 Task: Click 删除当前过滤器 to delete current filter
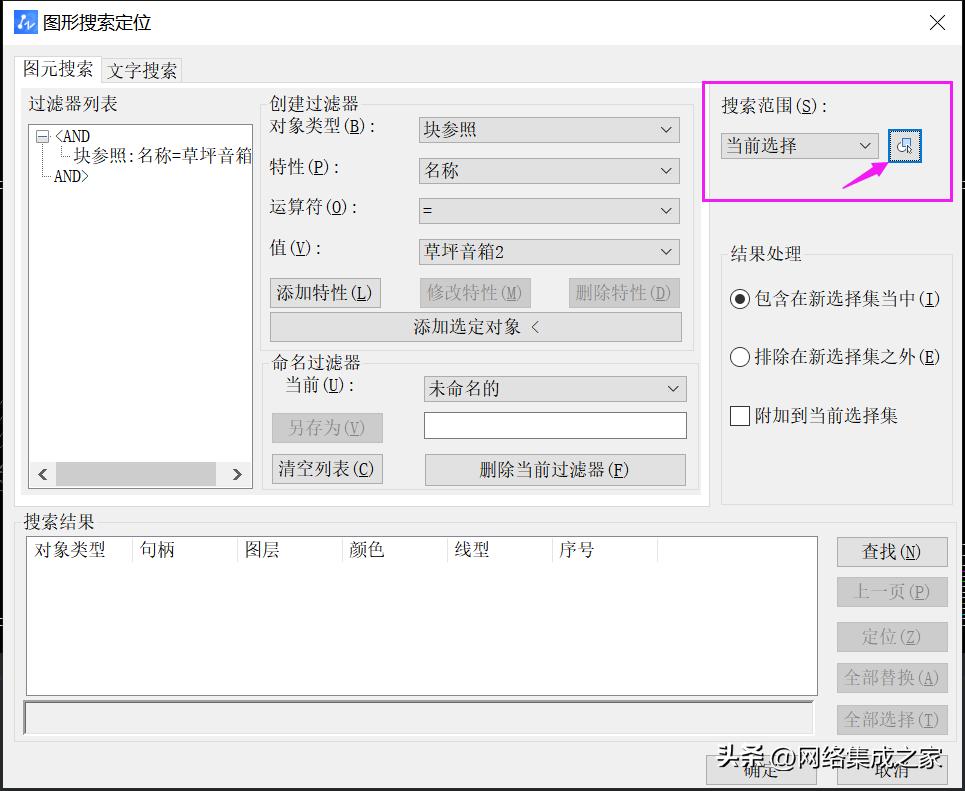[x=555, y=470]
